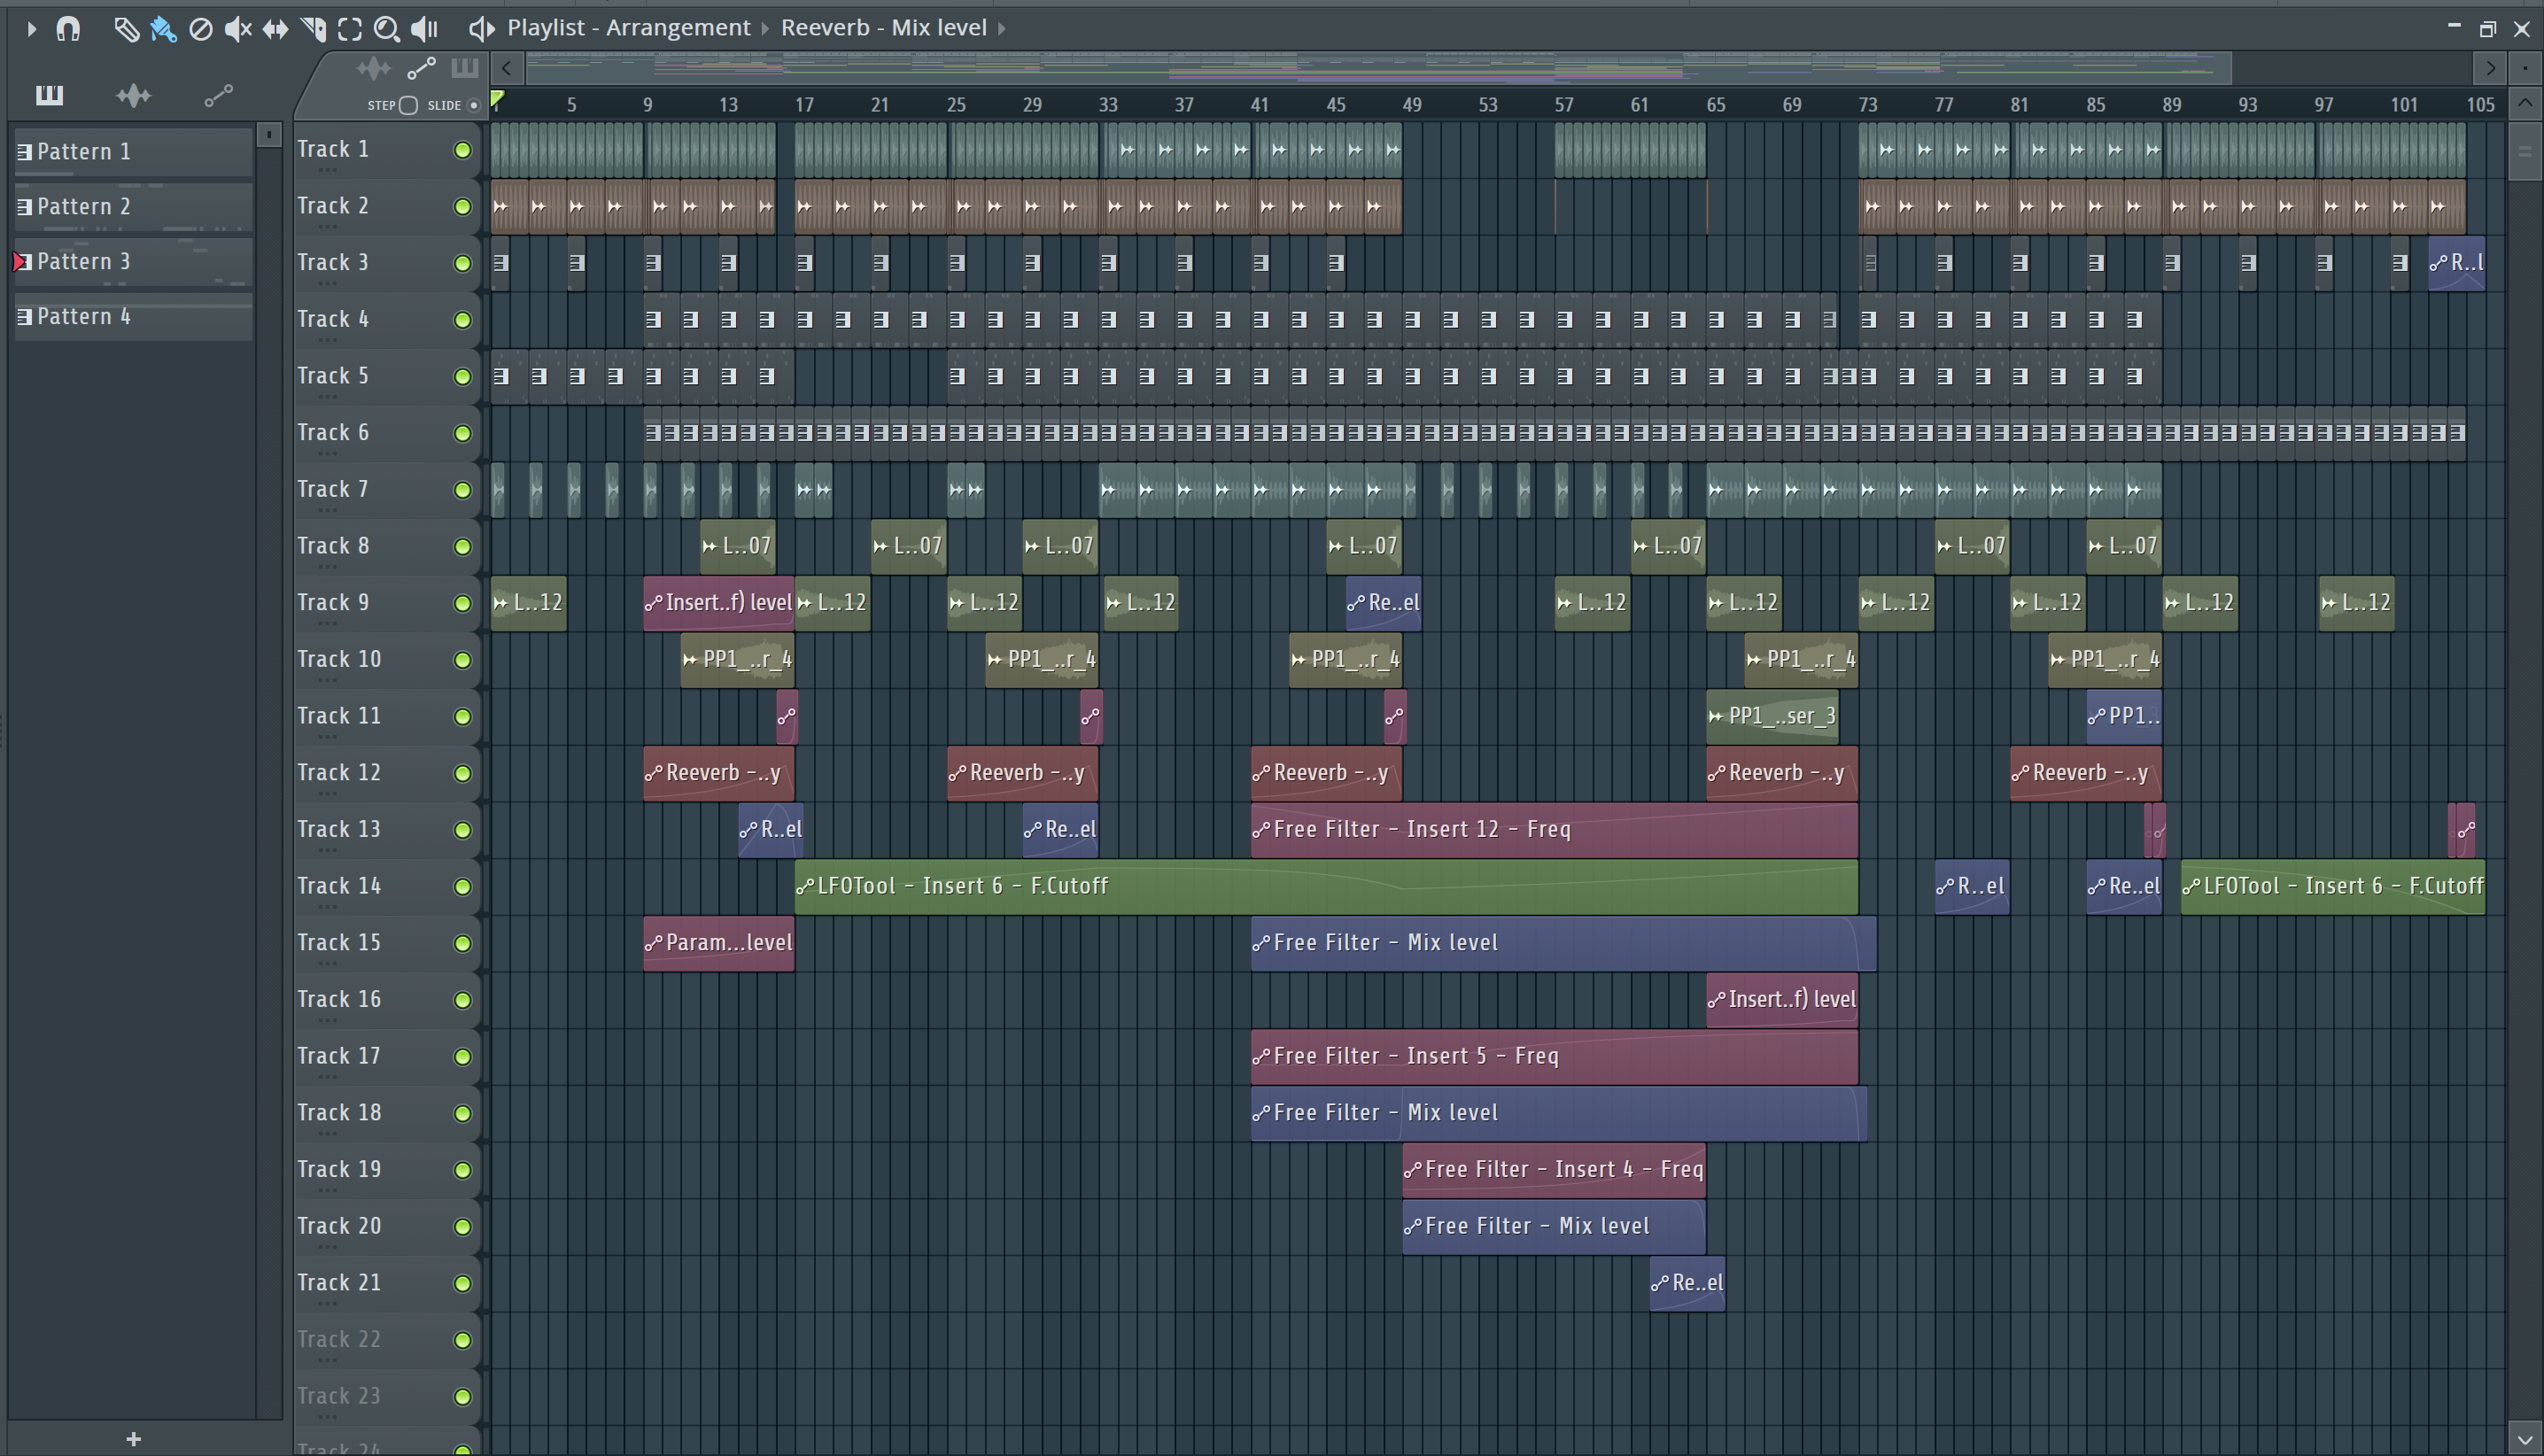The width and height of the screenshot is (2544, 1456).
Task: Select the Slice tool
Action: (313, 28)
